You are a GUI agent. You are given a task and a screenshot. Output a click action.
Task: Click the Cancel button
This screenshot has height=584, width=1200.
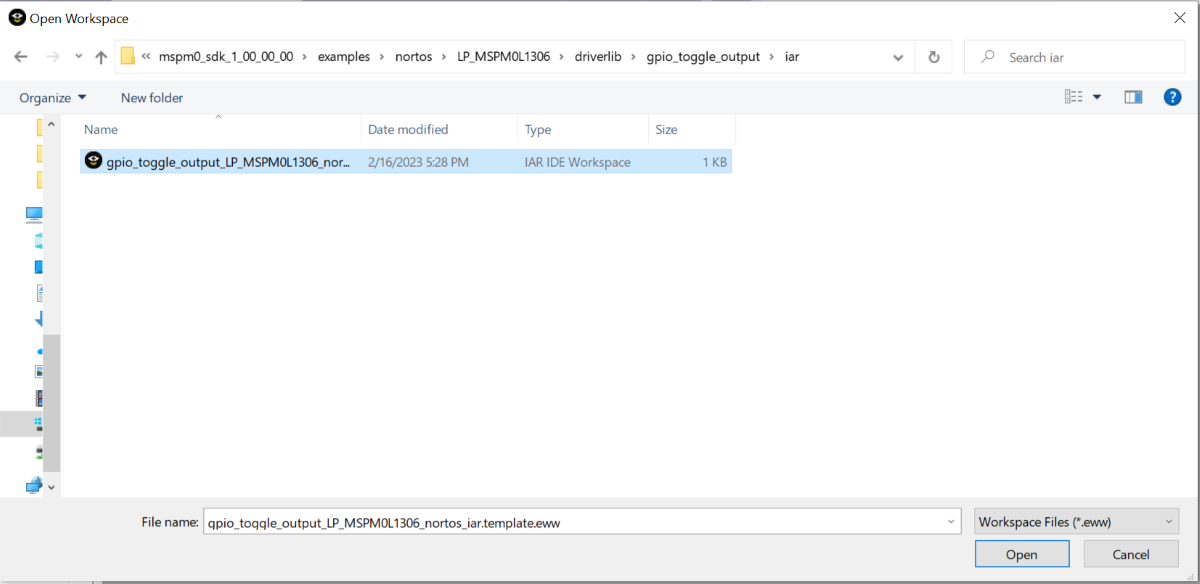(x=1131, y=554)
